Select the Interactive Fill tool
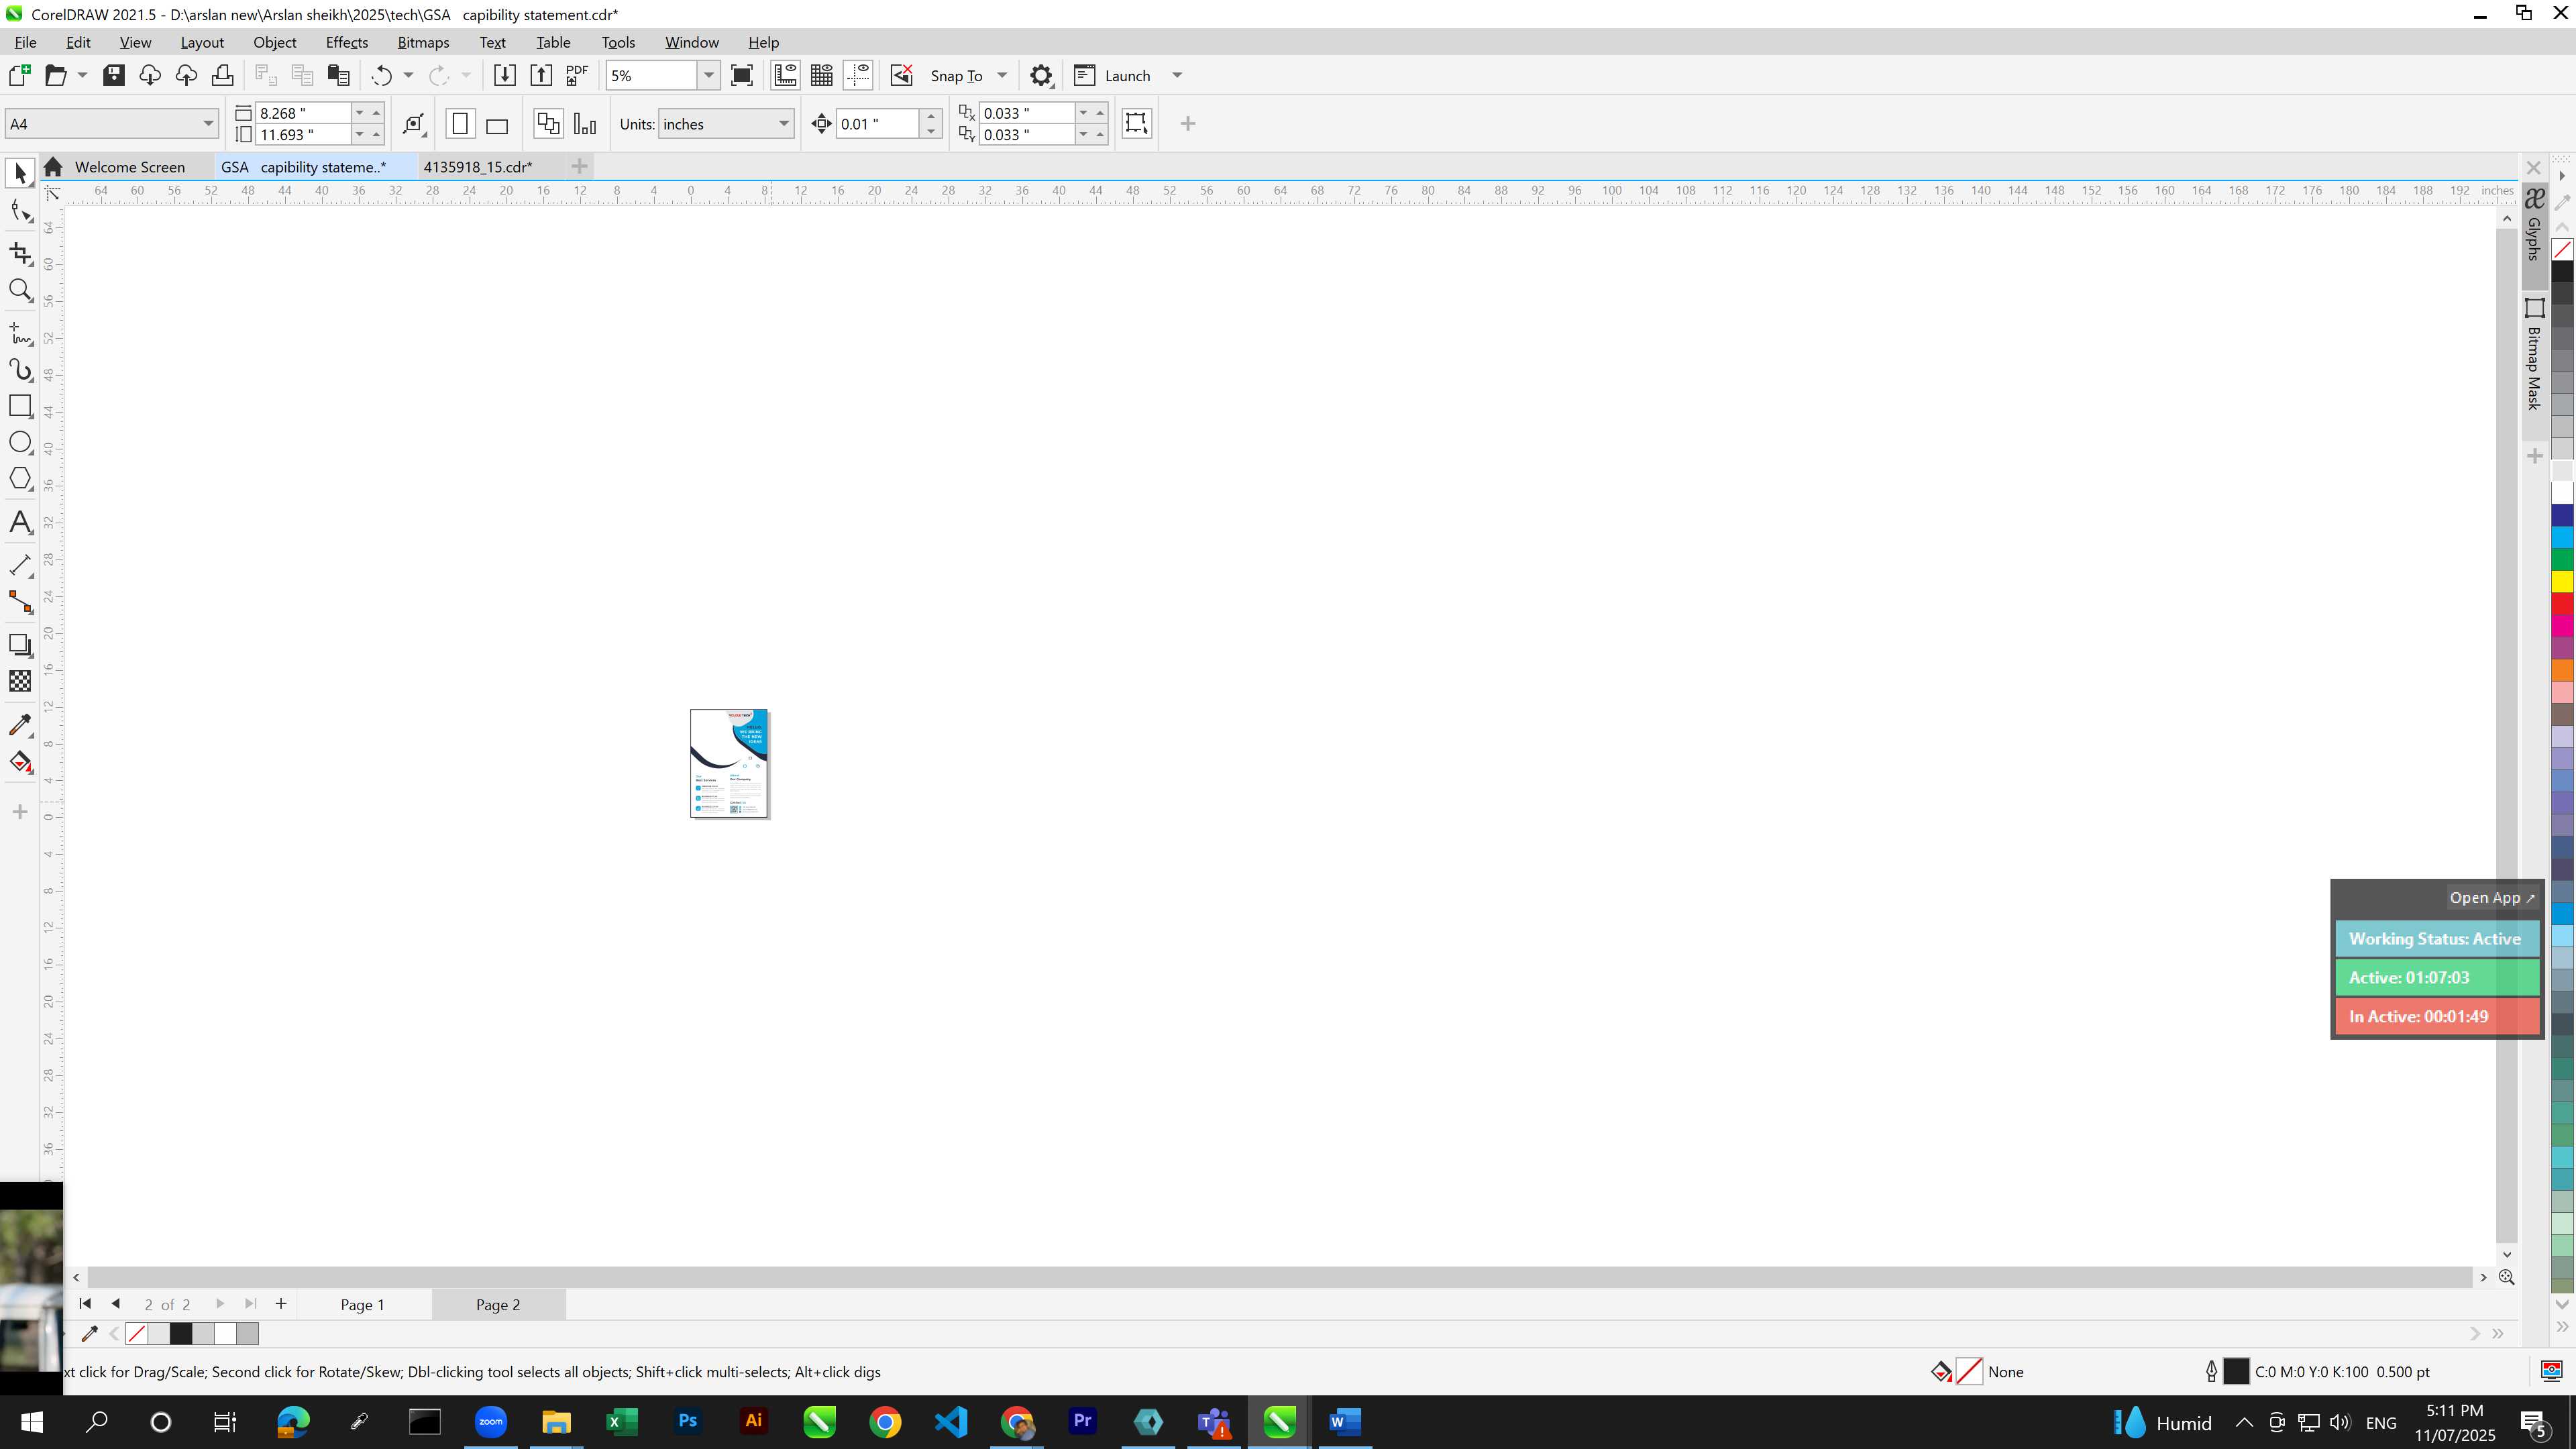This screenshot has height=1449, width=2576. point(20,763)
